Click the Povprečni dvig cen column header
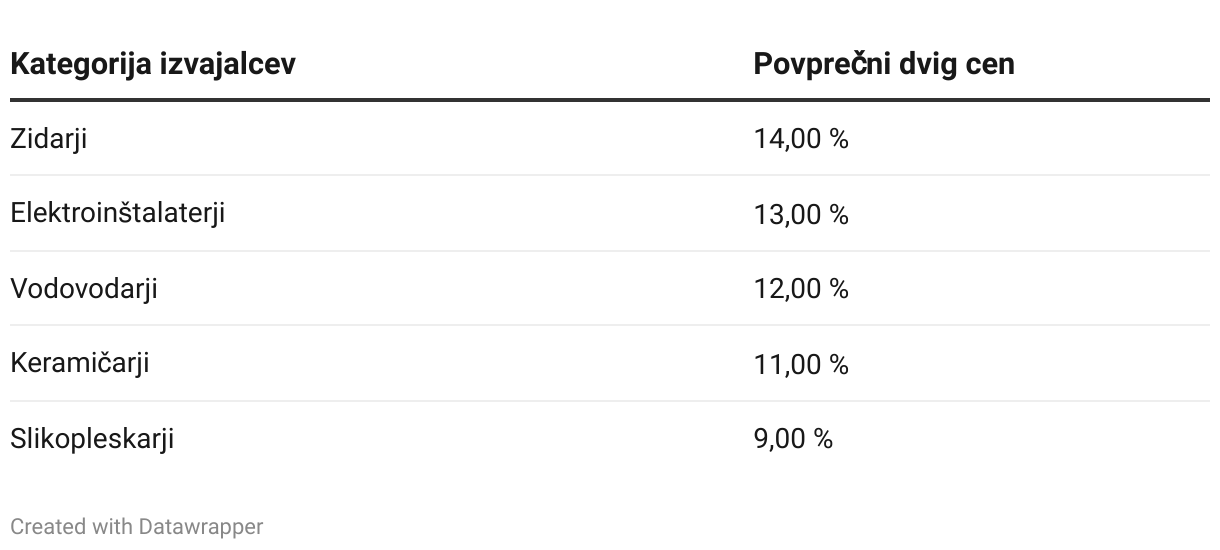This screenshot has height=550, width=1220. [883, 64]
